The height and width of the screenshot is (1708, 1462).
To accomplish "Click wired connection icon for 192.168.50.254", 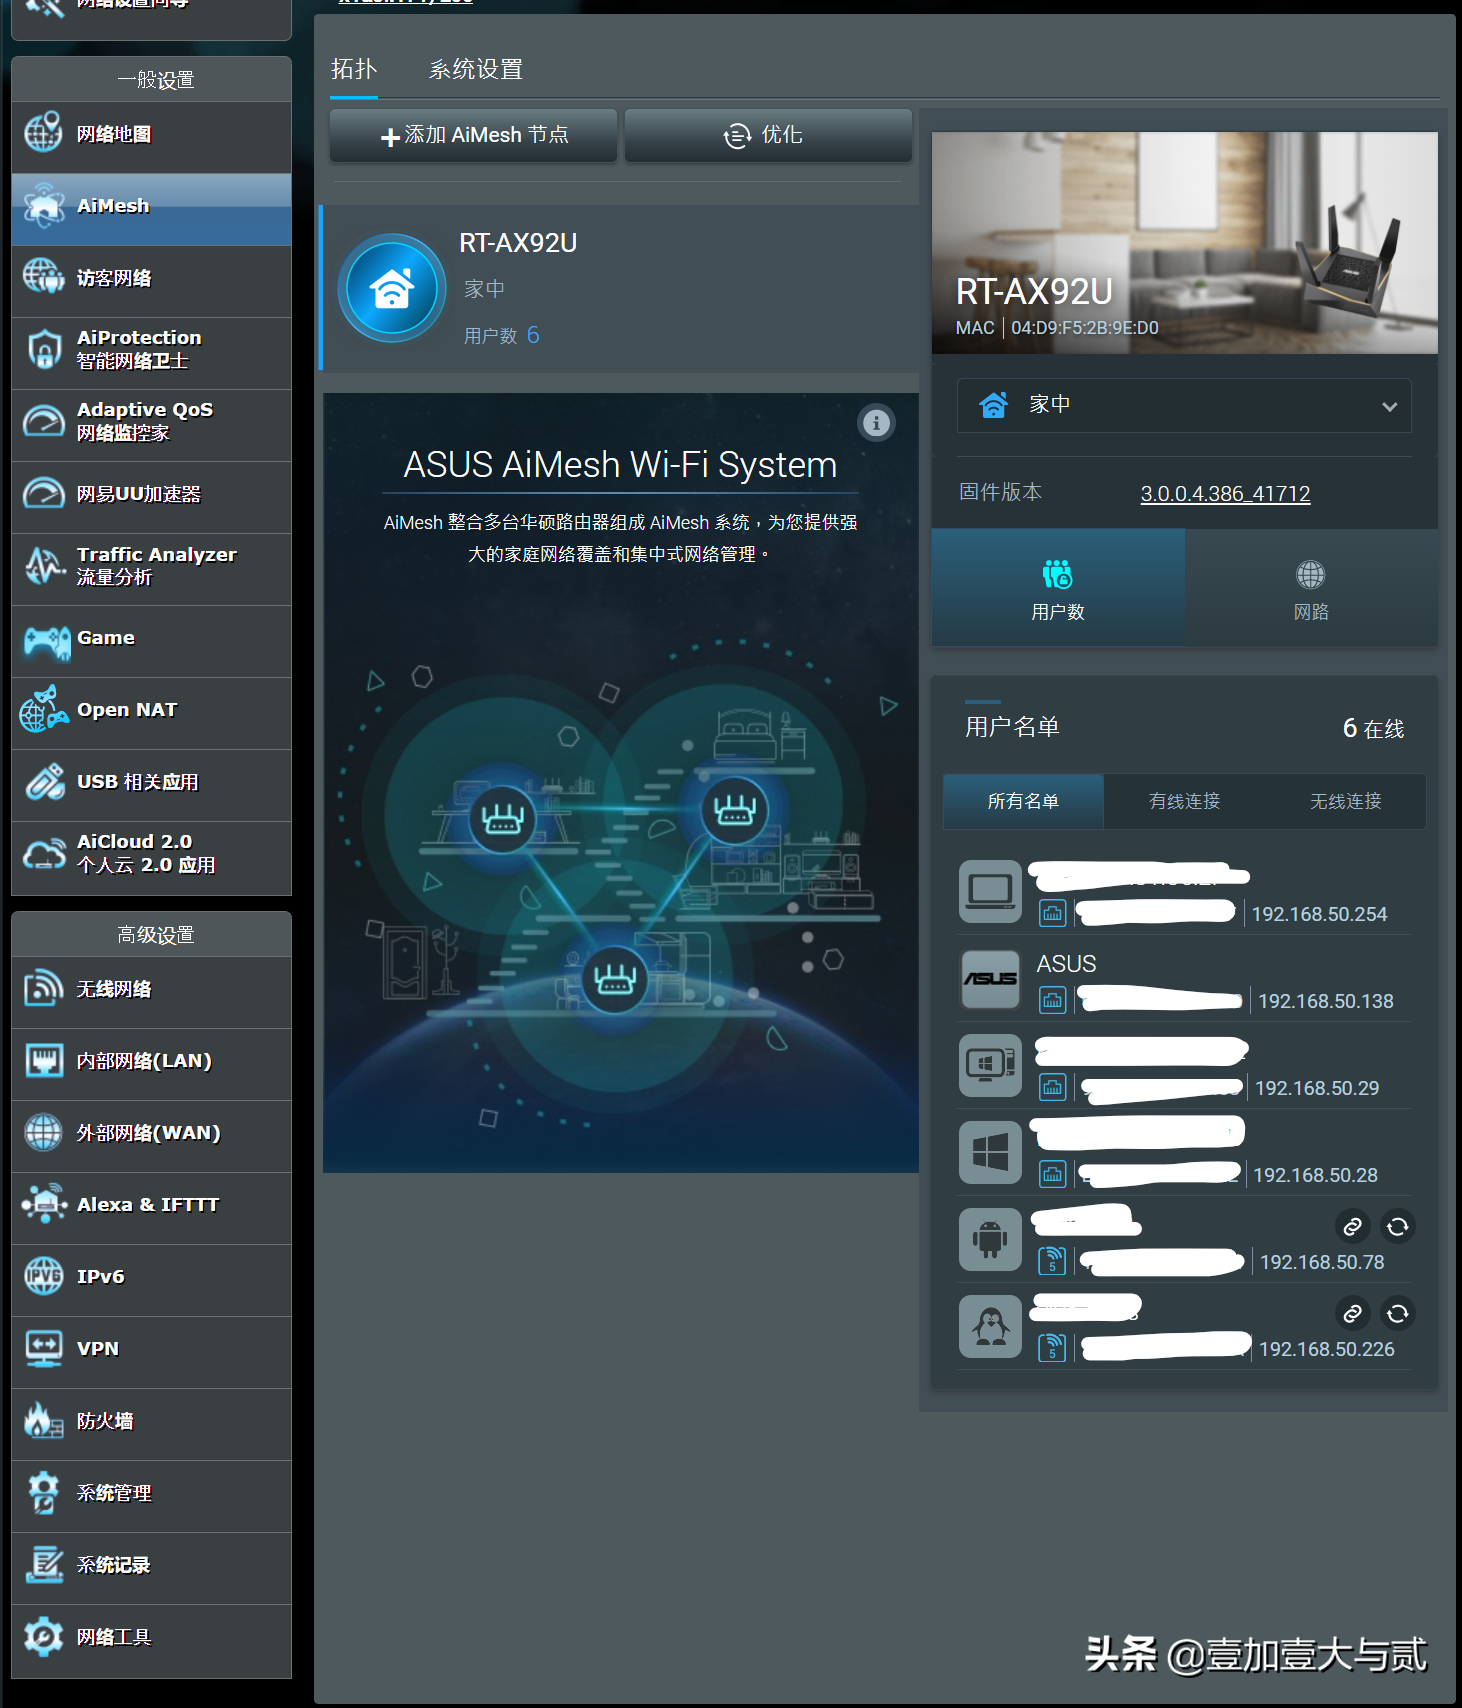I will point(1052,912).
